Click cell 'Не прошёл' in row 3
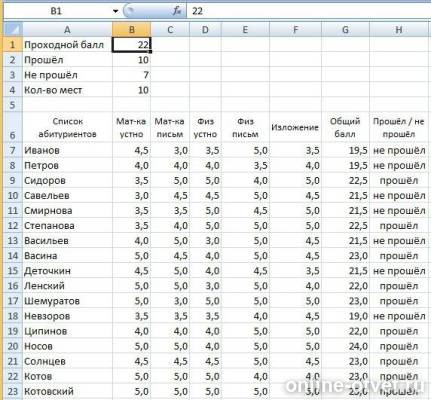 pos(67,75)
